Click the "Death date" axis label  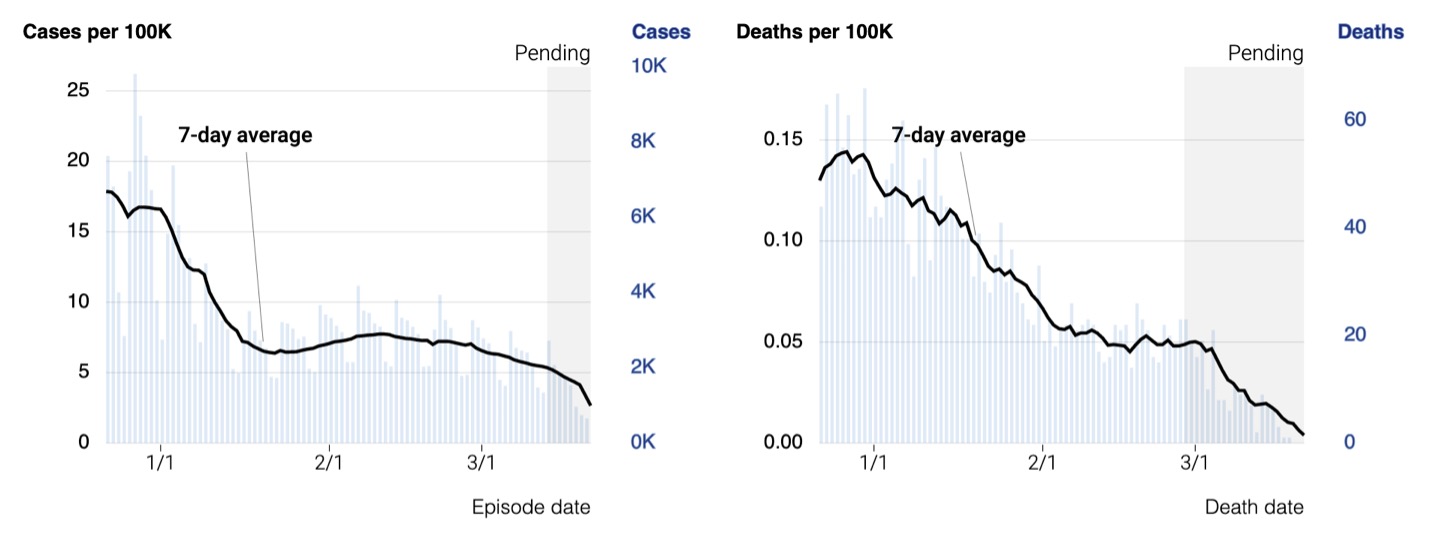click(1254, 507)
